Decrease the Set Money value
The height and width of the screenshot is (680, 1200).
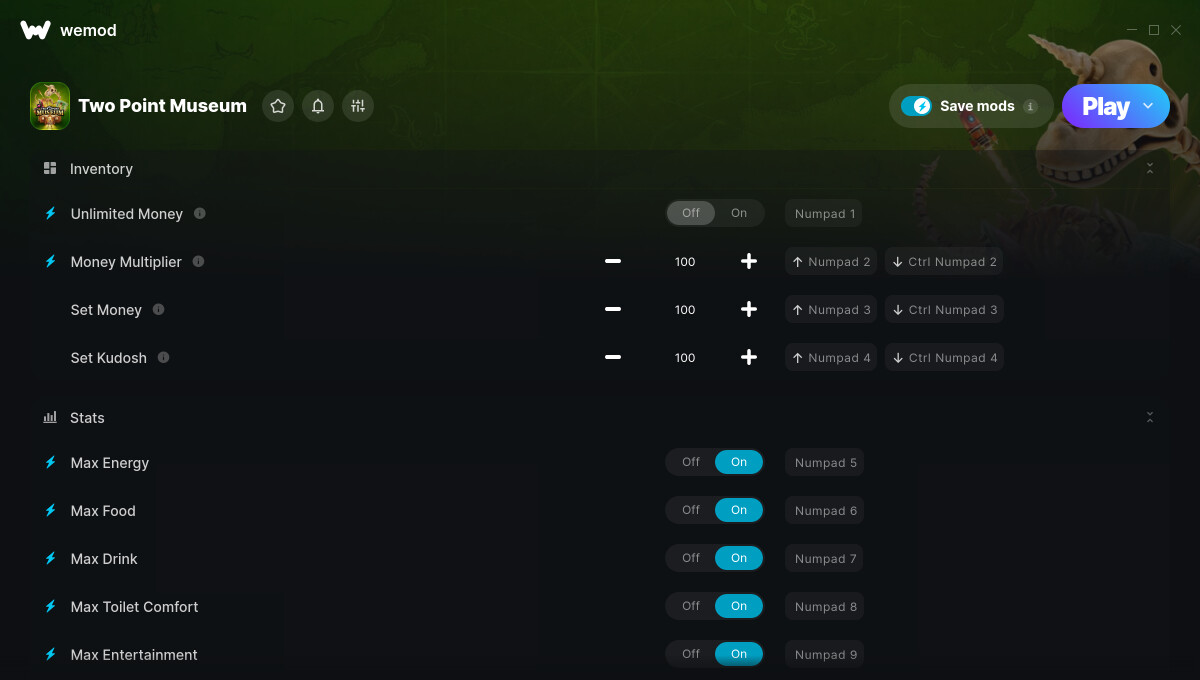point(613,309)
